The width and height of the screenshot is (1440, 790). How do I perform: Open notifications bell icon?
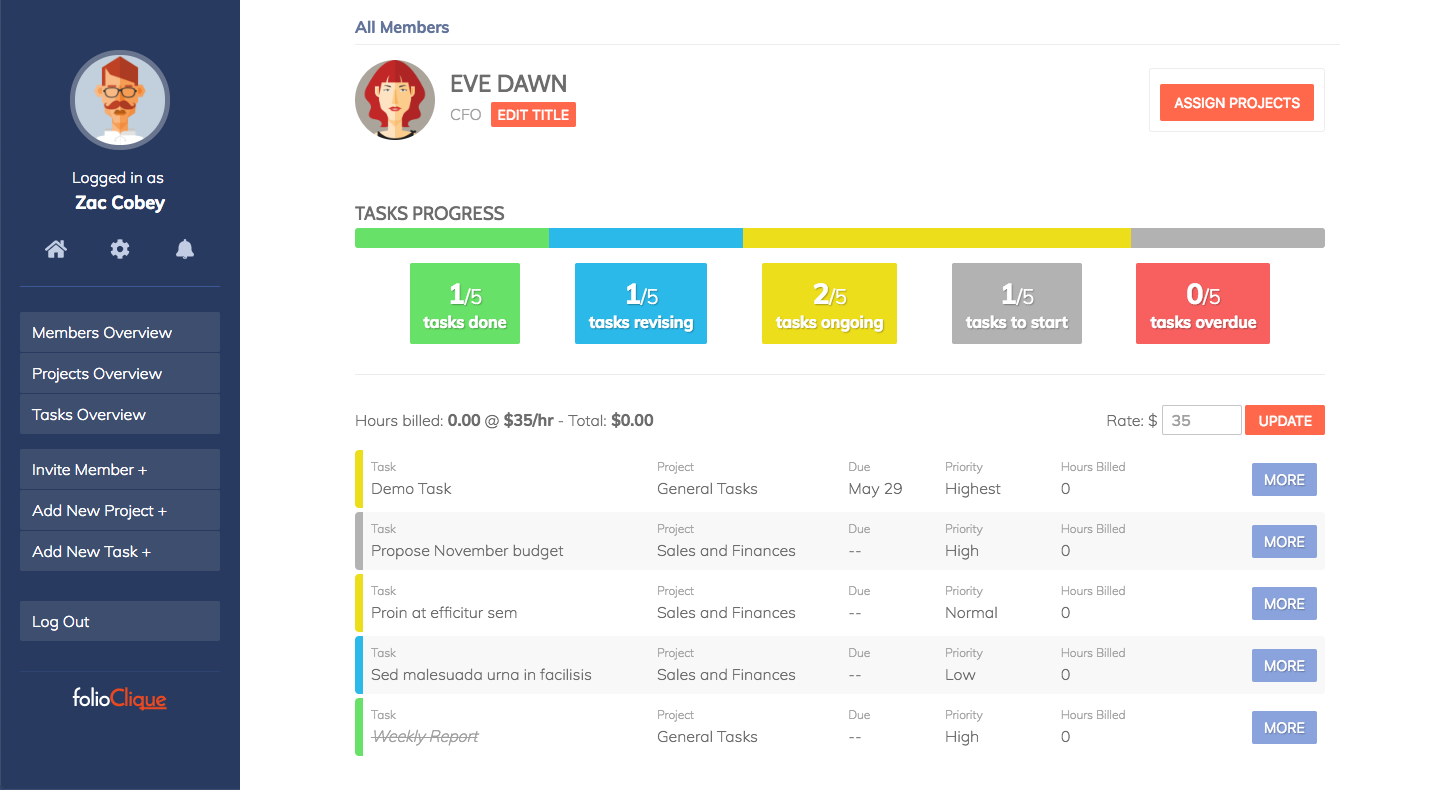(185, 250)
